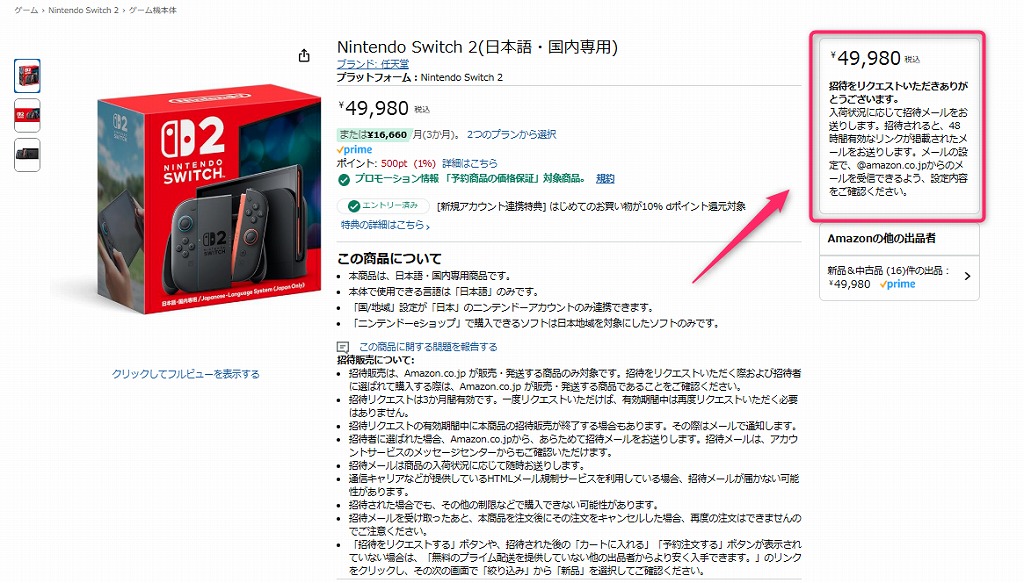Click the green check icon beside プロモーション情報
Image resolution: width=1024 pixels, height=583 pixels.
(344, 180)
